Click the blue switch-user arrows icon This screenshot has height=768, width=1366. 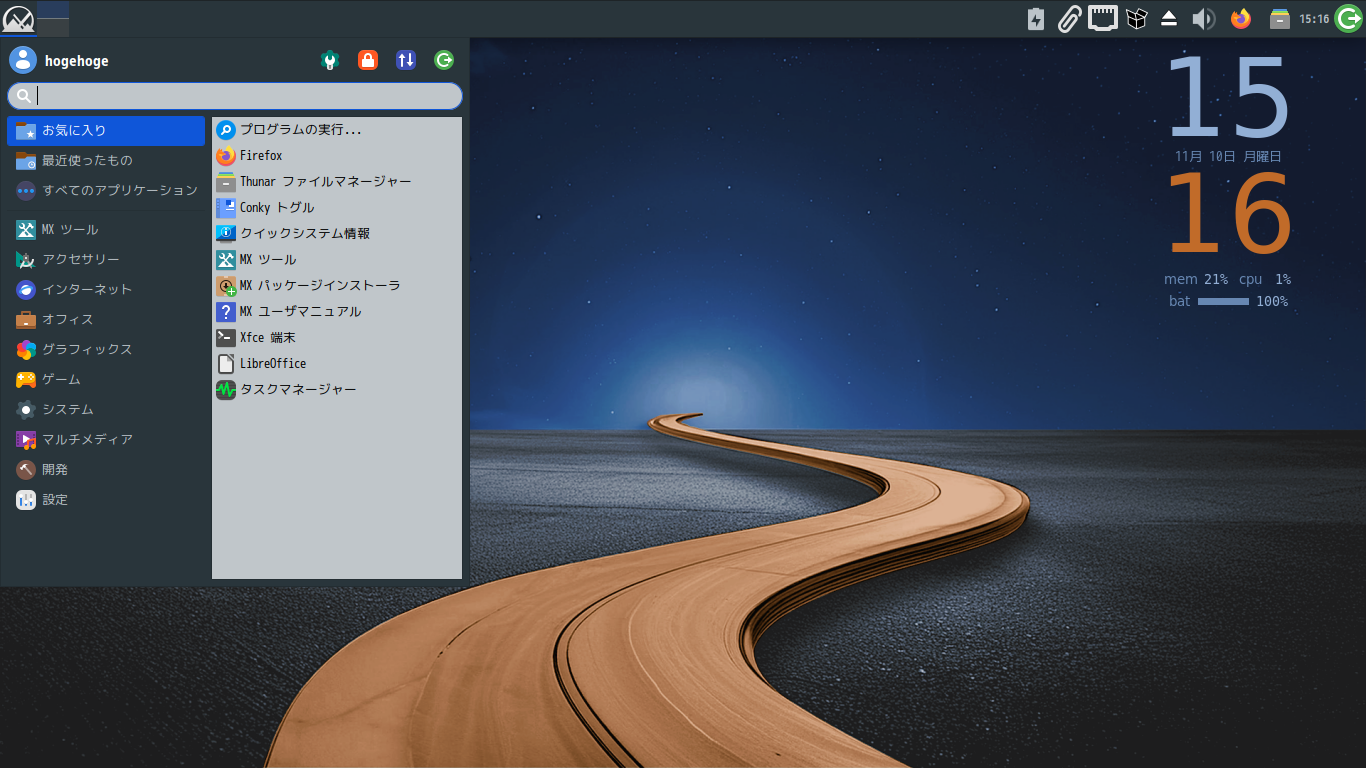[x=405, y=60]
